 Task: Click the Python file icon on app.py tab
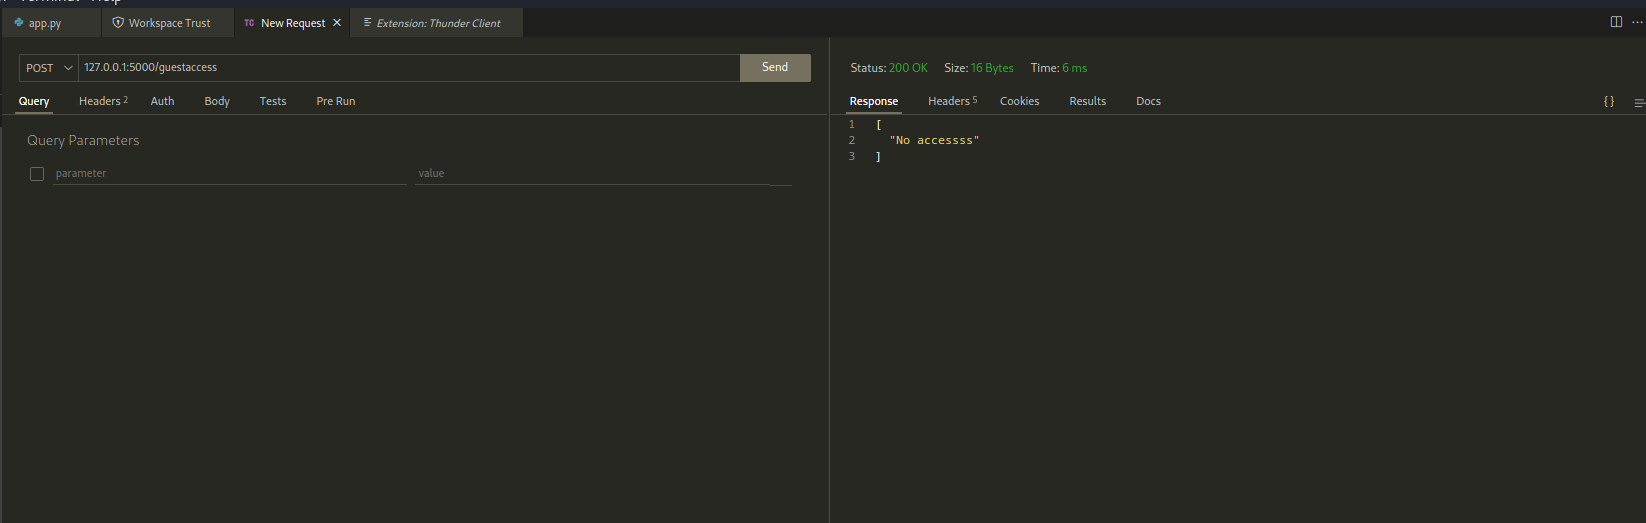tap(18, 22)
